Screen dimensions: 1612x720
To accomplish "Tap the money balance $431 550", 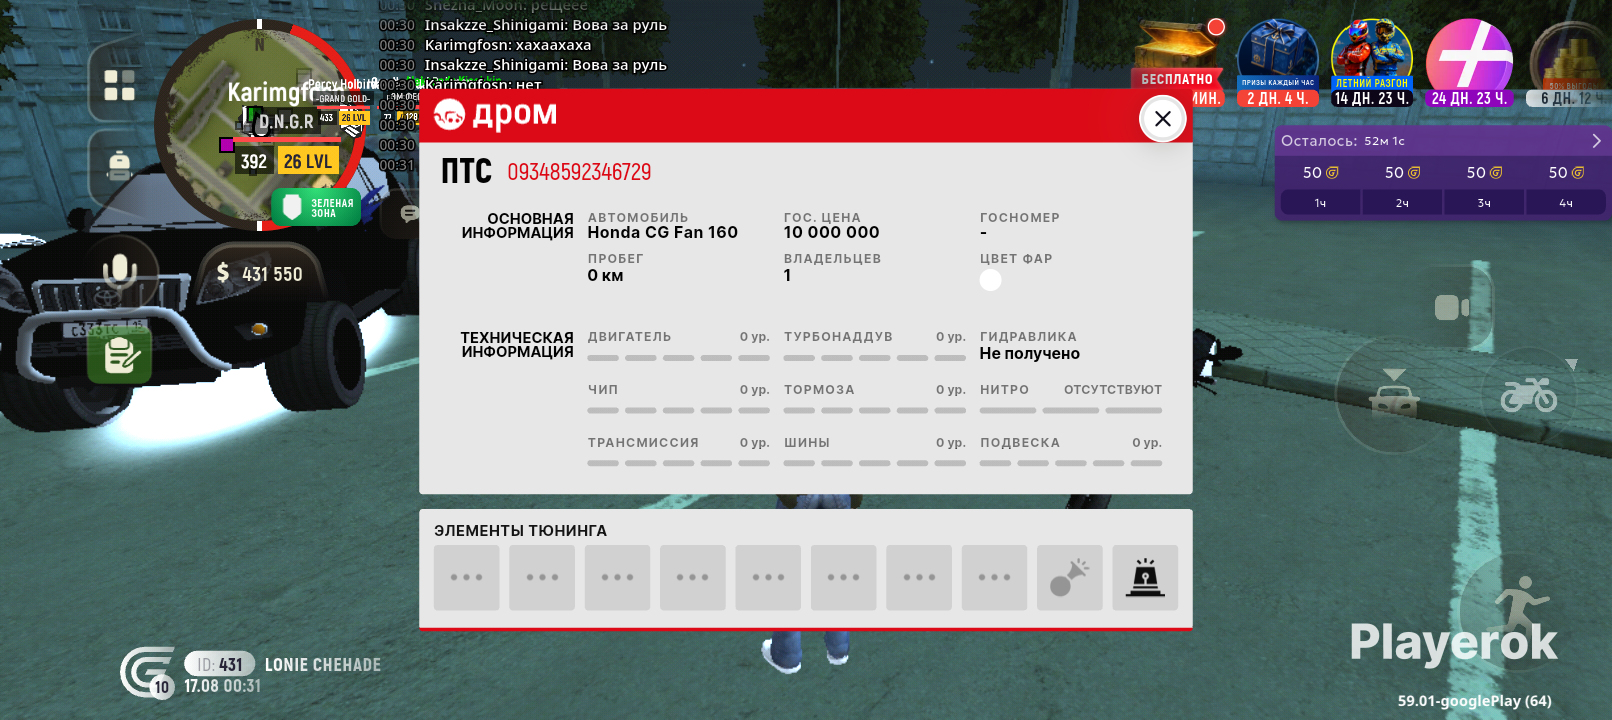I will [260, 273].
